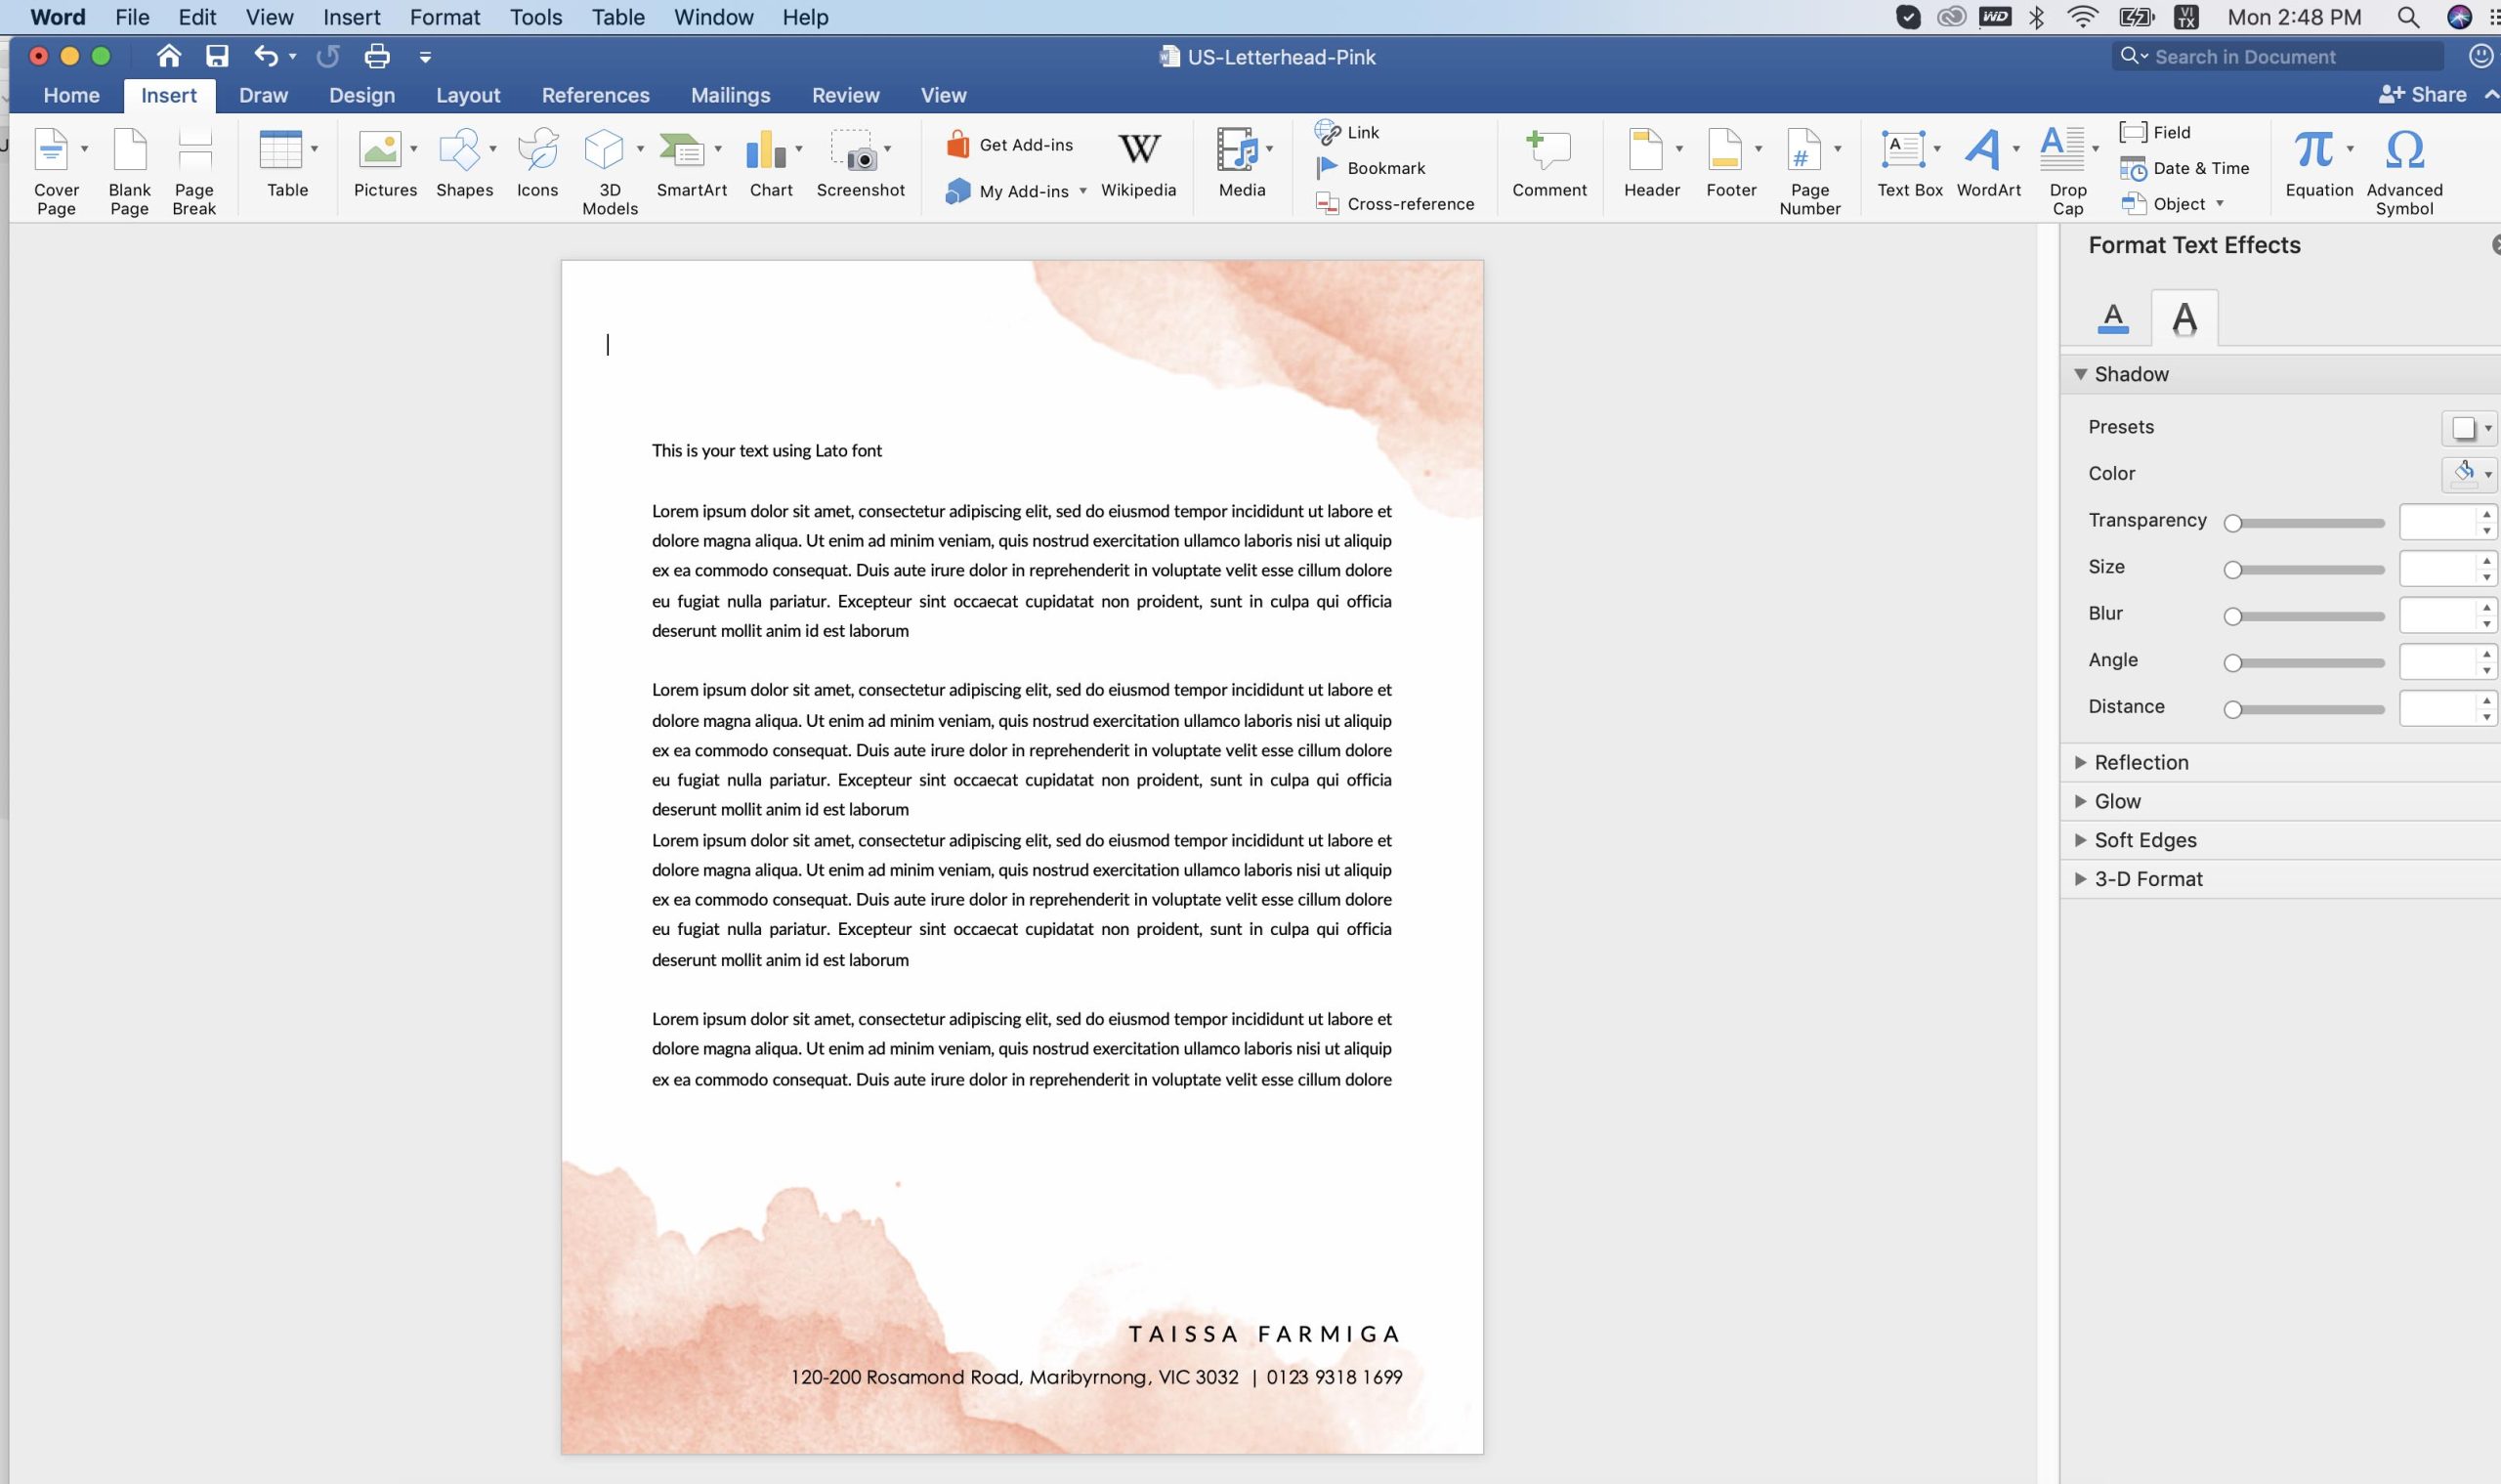Click Get Add-ins button

pyautogui.click(x=1010, y=145)
